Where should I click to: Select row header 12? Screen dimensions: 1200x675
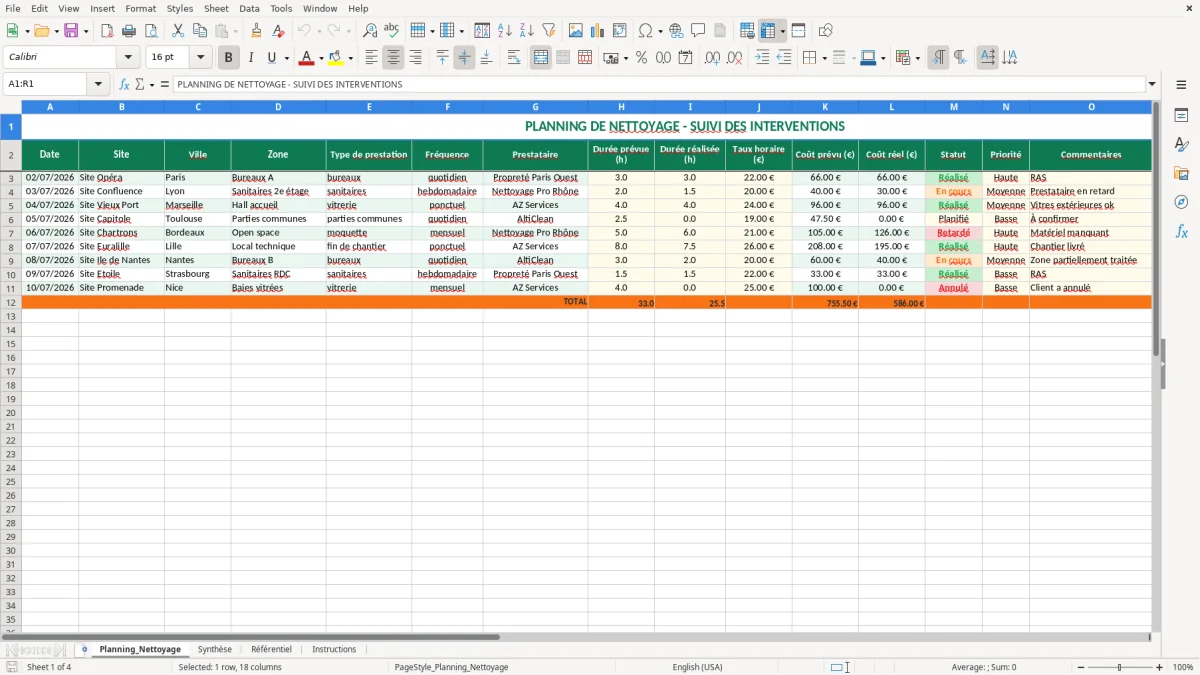pyautogui.click(x=11, y=302)
